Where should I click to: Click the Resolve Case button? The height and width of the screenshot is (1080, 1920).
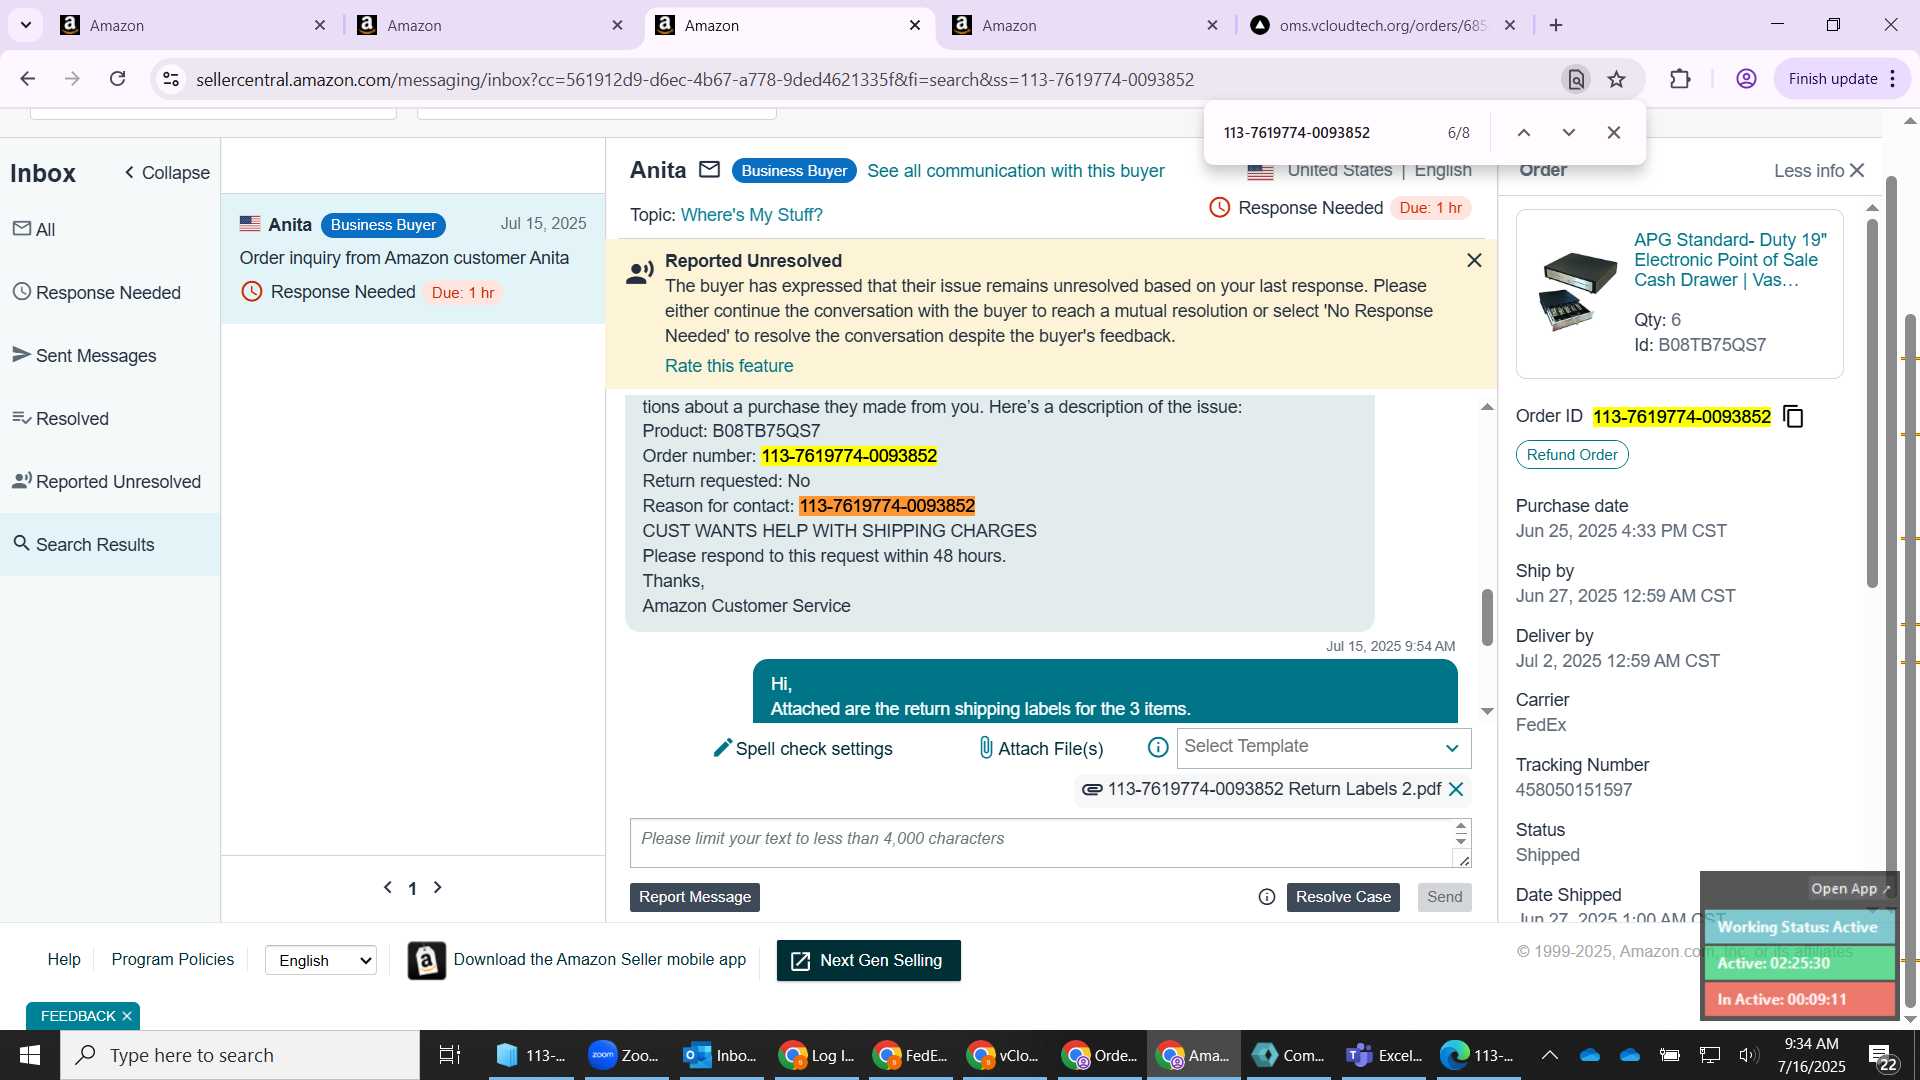click(1343, 897)
